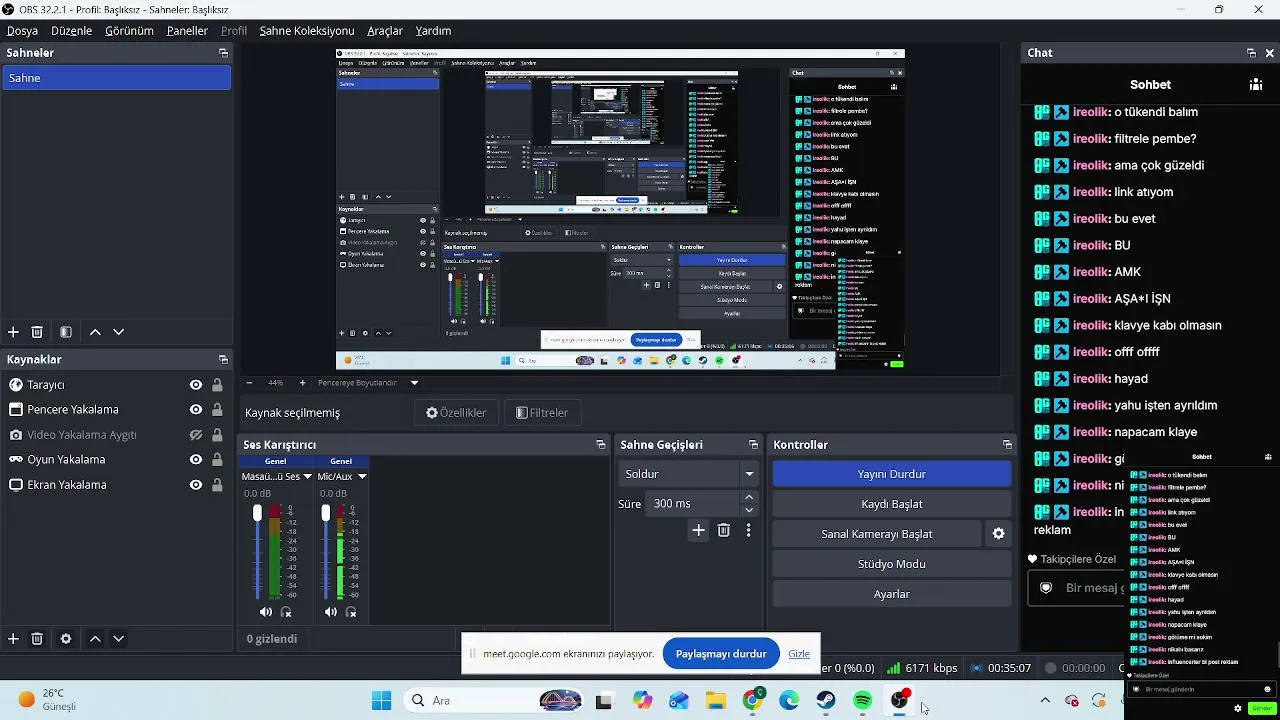The image size is (1280, 720).
Task: Open Spotify from the taskbar
Action: click(x=863, y=701)
